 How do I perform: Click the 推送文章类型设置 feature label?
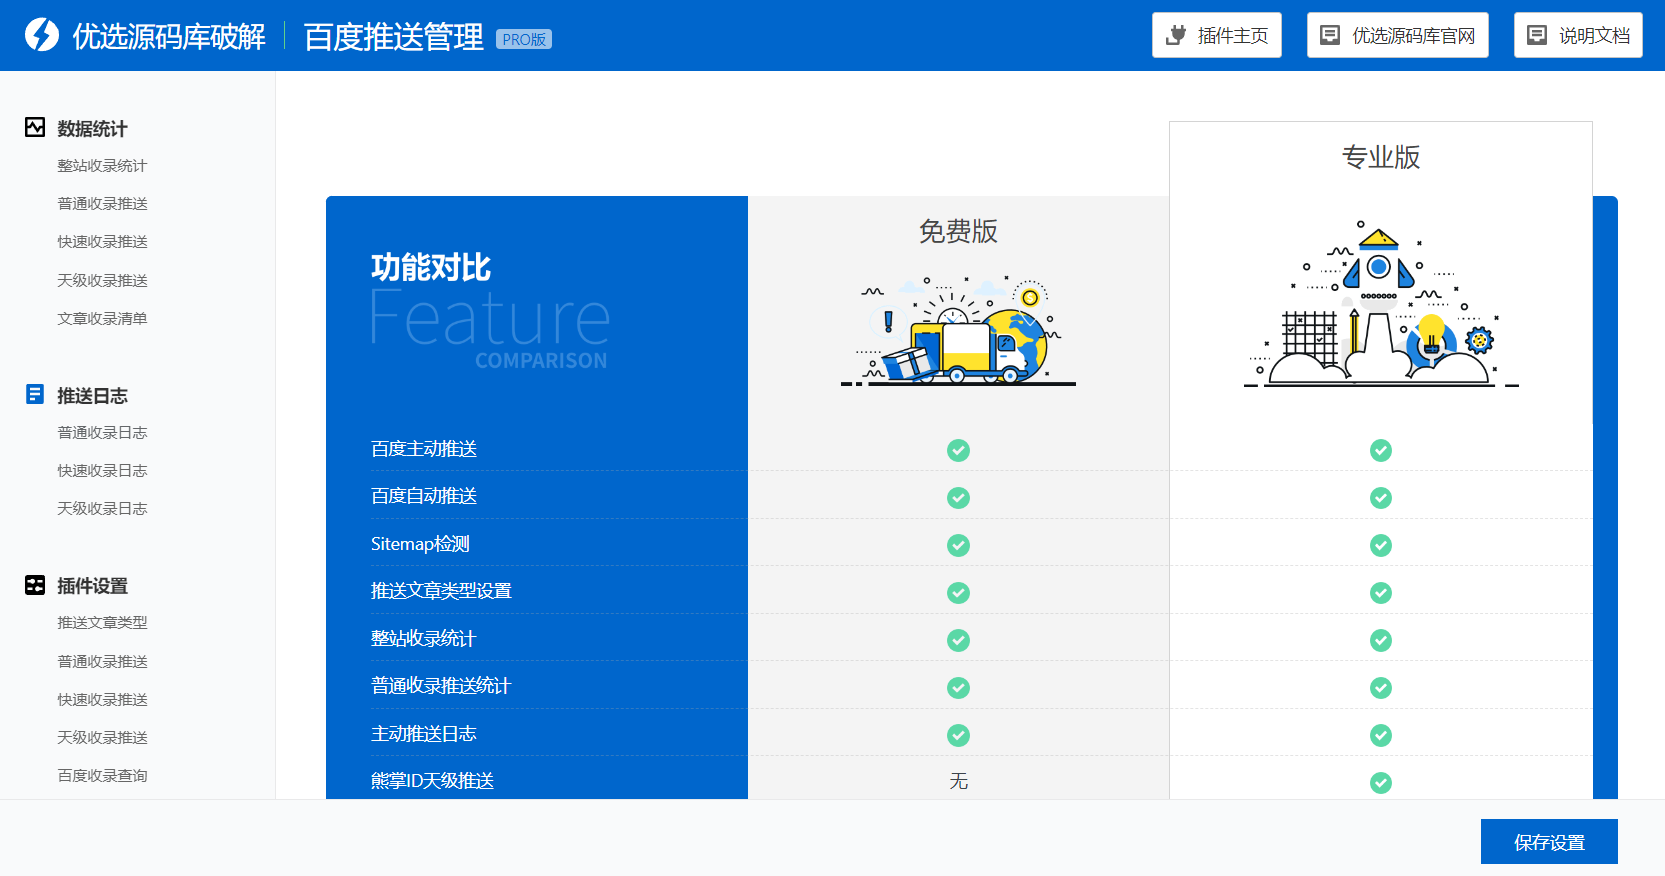click(441, 591)
